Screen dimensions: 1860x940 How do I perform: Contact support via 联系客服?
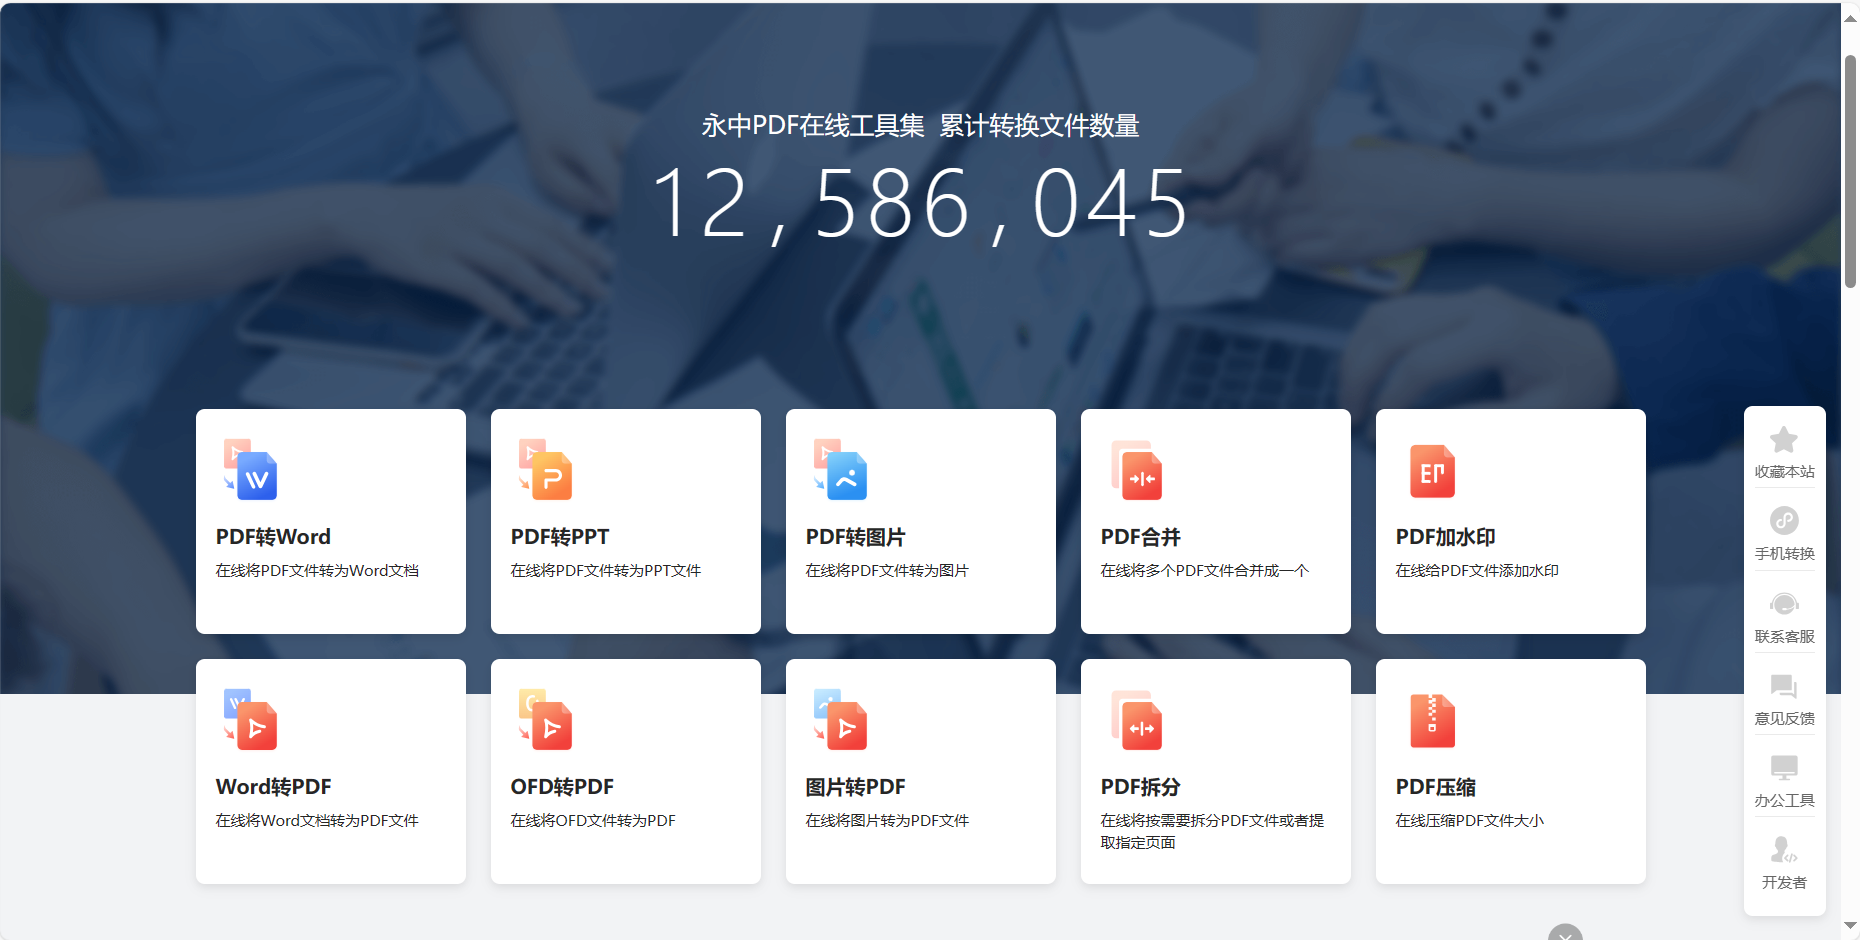coord(1784,605)
